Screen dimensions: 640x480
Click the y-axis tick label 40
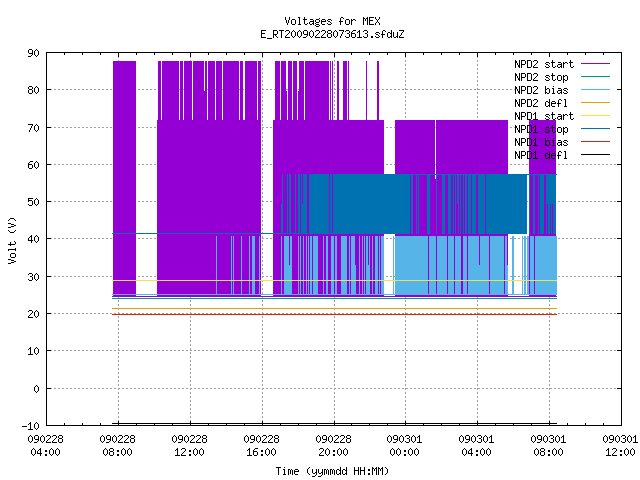pos(33,239)
